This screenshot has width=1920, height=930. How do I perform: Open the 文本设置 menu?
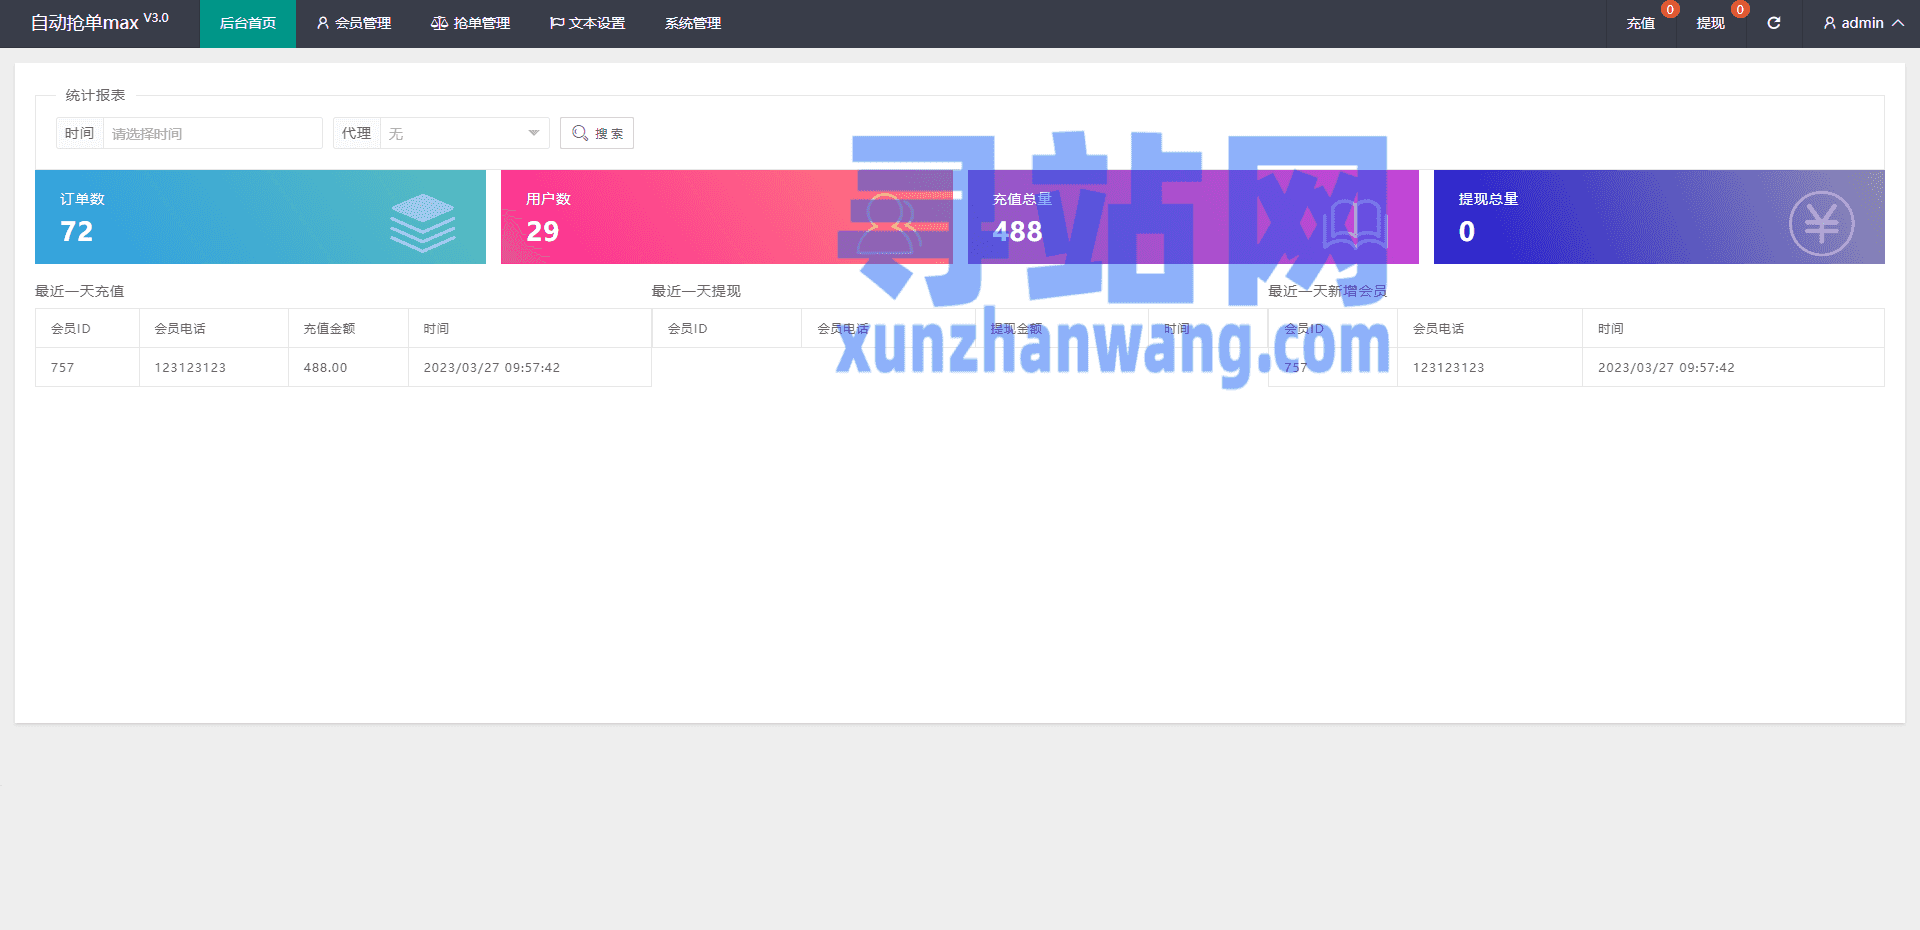(x=588, y=23)
